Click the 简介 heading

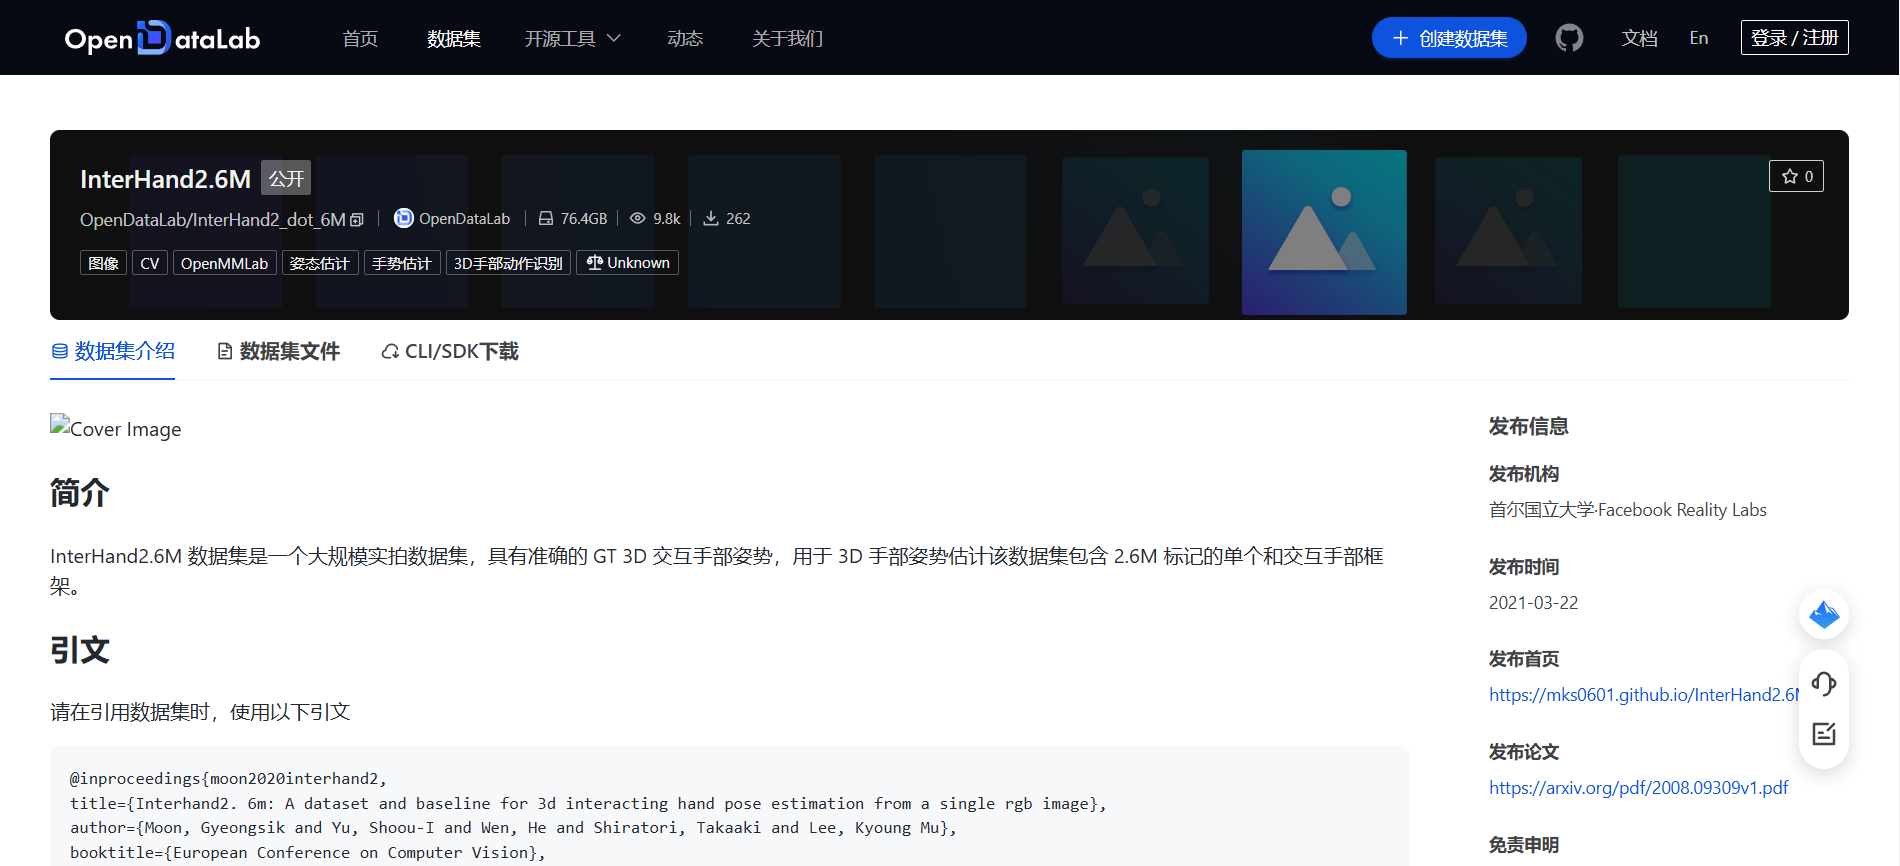[x=80, y=493]
